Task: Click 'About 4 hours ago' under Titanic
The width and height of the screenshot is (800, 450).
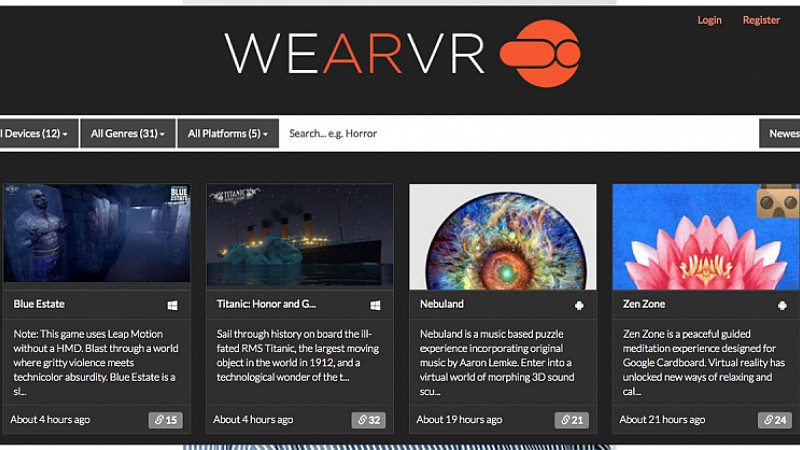Action: pyautogui.click(x=253, y=419)
